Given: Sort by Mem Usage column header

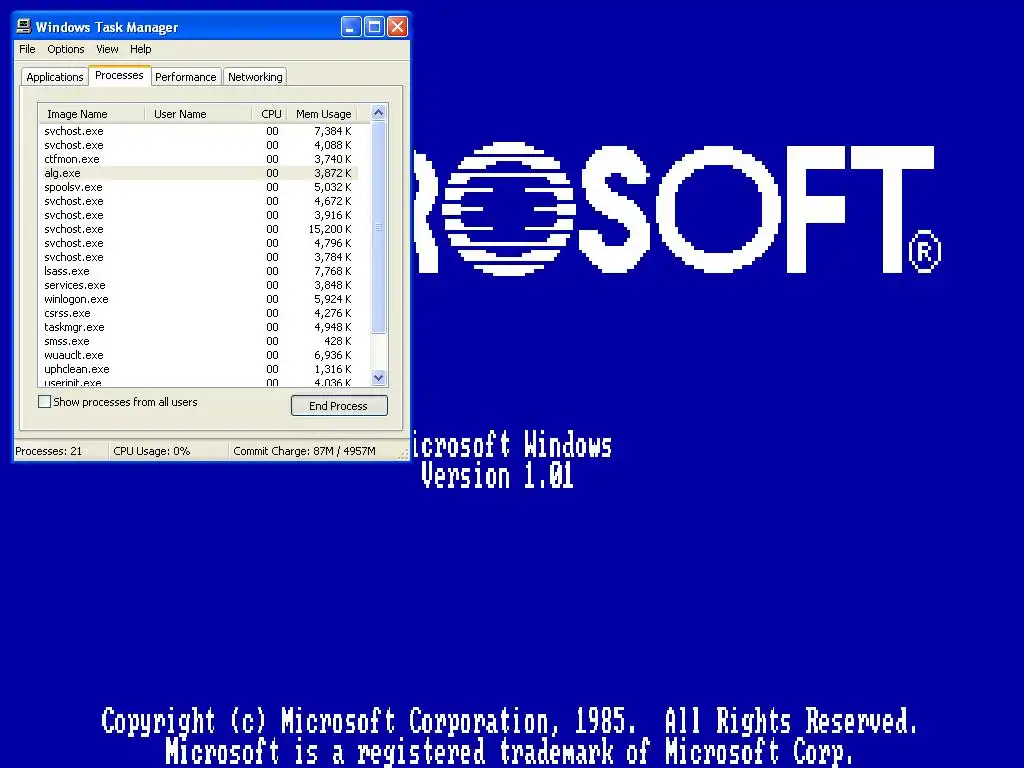Looking at the screenshot, I should coord(323,114).
